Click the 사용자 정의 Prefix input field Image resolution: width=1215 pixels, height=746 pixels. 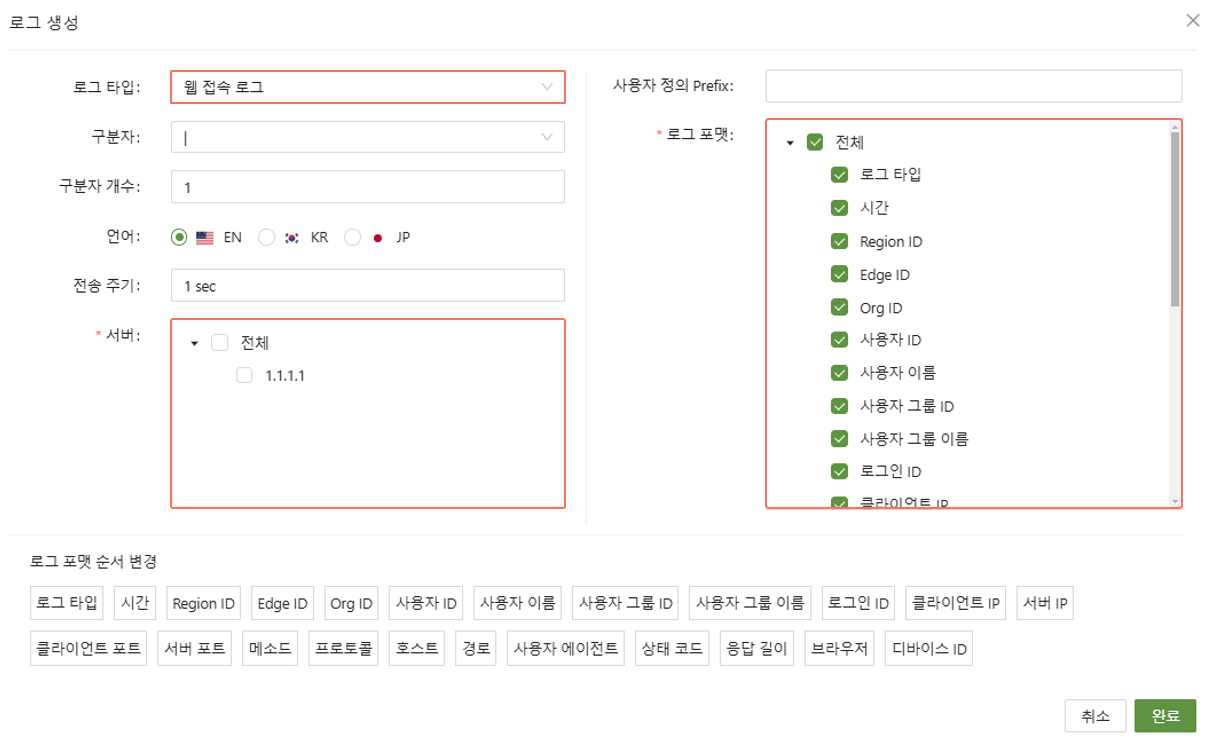(x=973, y=86)
